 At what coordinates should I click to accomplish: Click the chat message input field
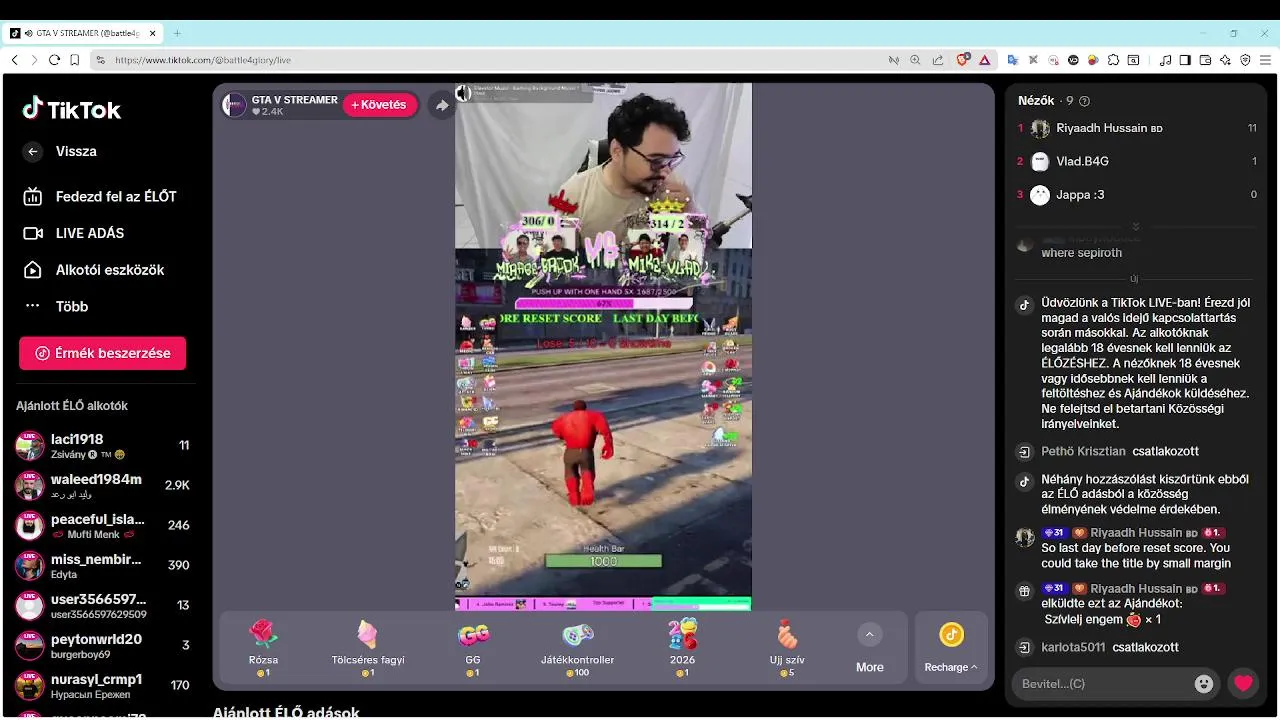pos(1100,684)
